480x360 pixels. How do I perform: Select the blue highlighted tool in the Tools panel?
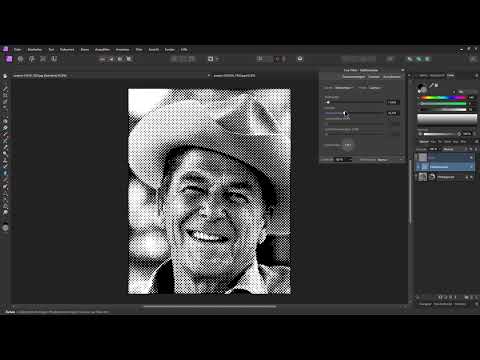coord(5,173)
